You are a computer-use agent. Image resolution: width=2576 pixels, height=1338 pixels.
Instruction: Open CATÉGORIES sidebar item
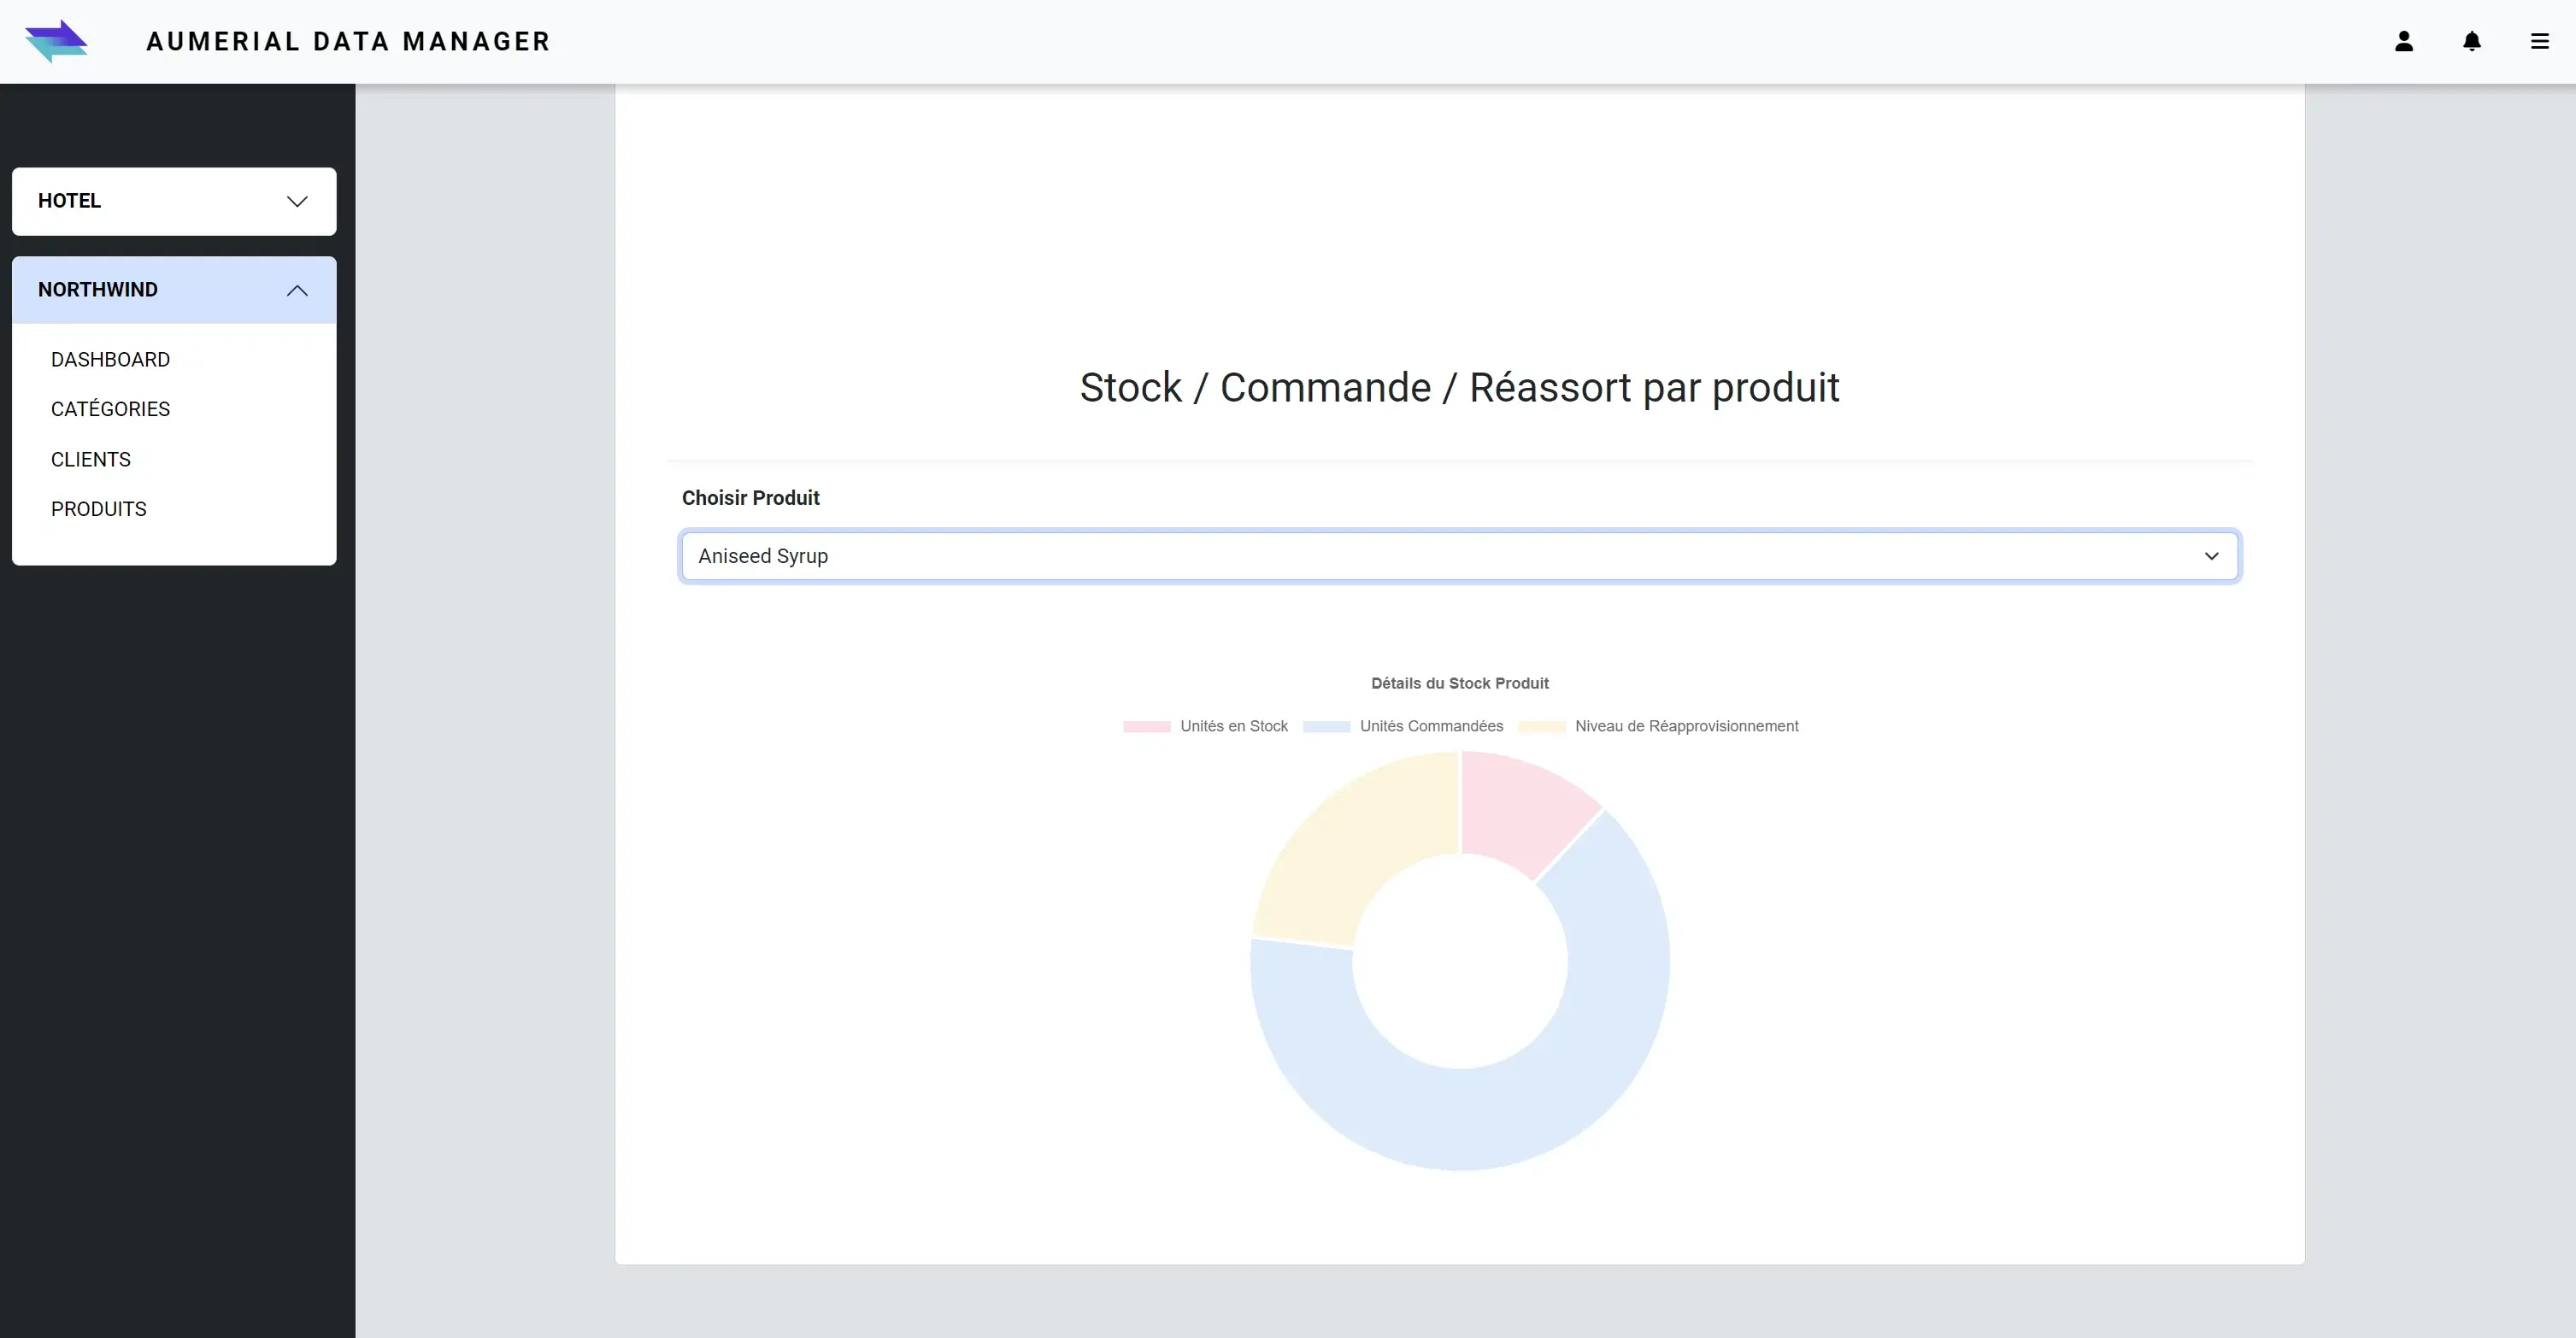(110, 409)
